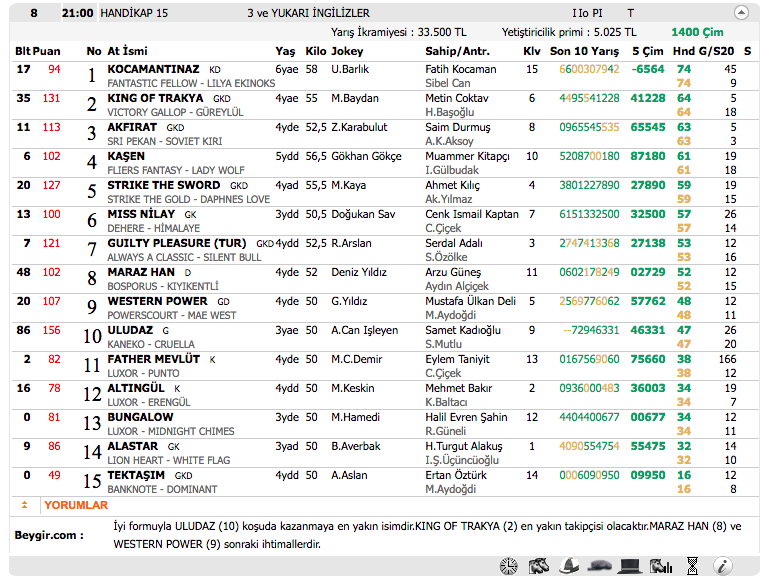Open KOCAMANTINAZ horse details
This screenshot has width=761, height=581.
point(153,69)
